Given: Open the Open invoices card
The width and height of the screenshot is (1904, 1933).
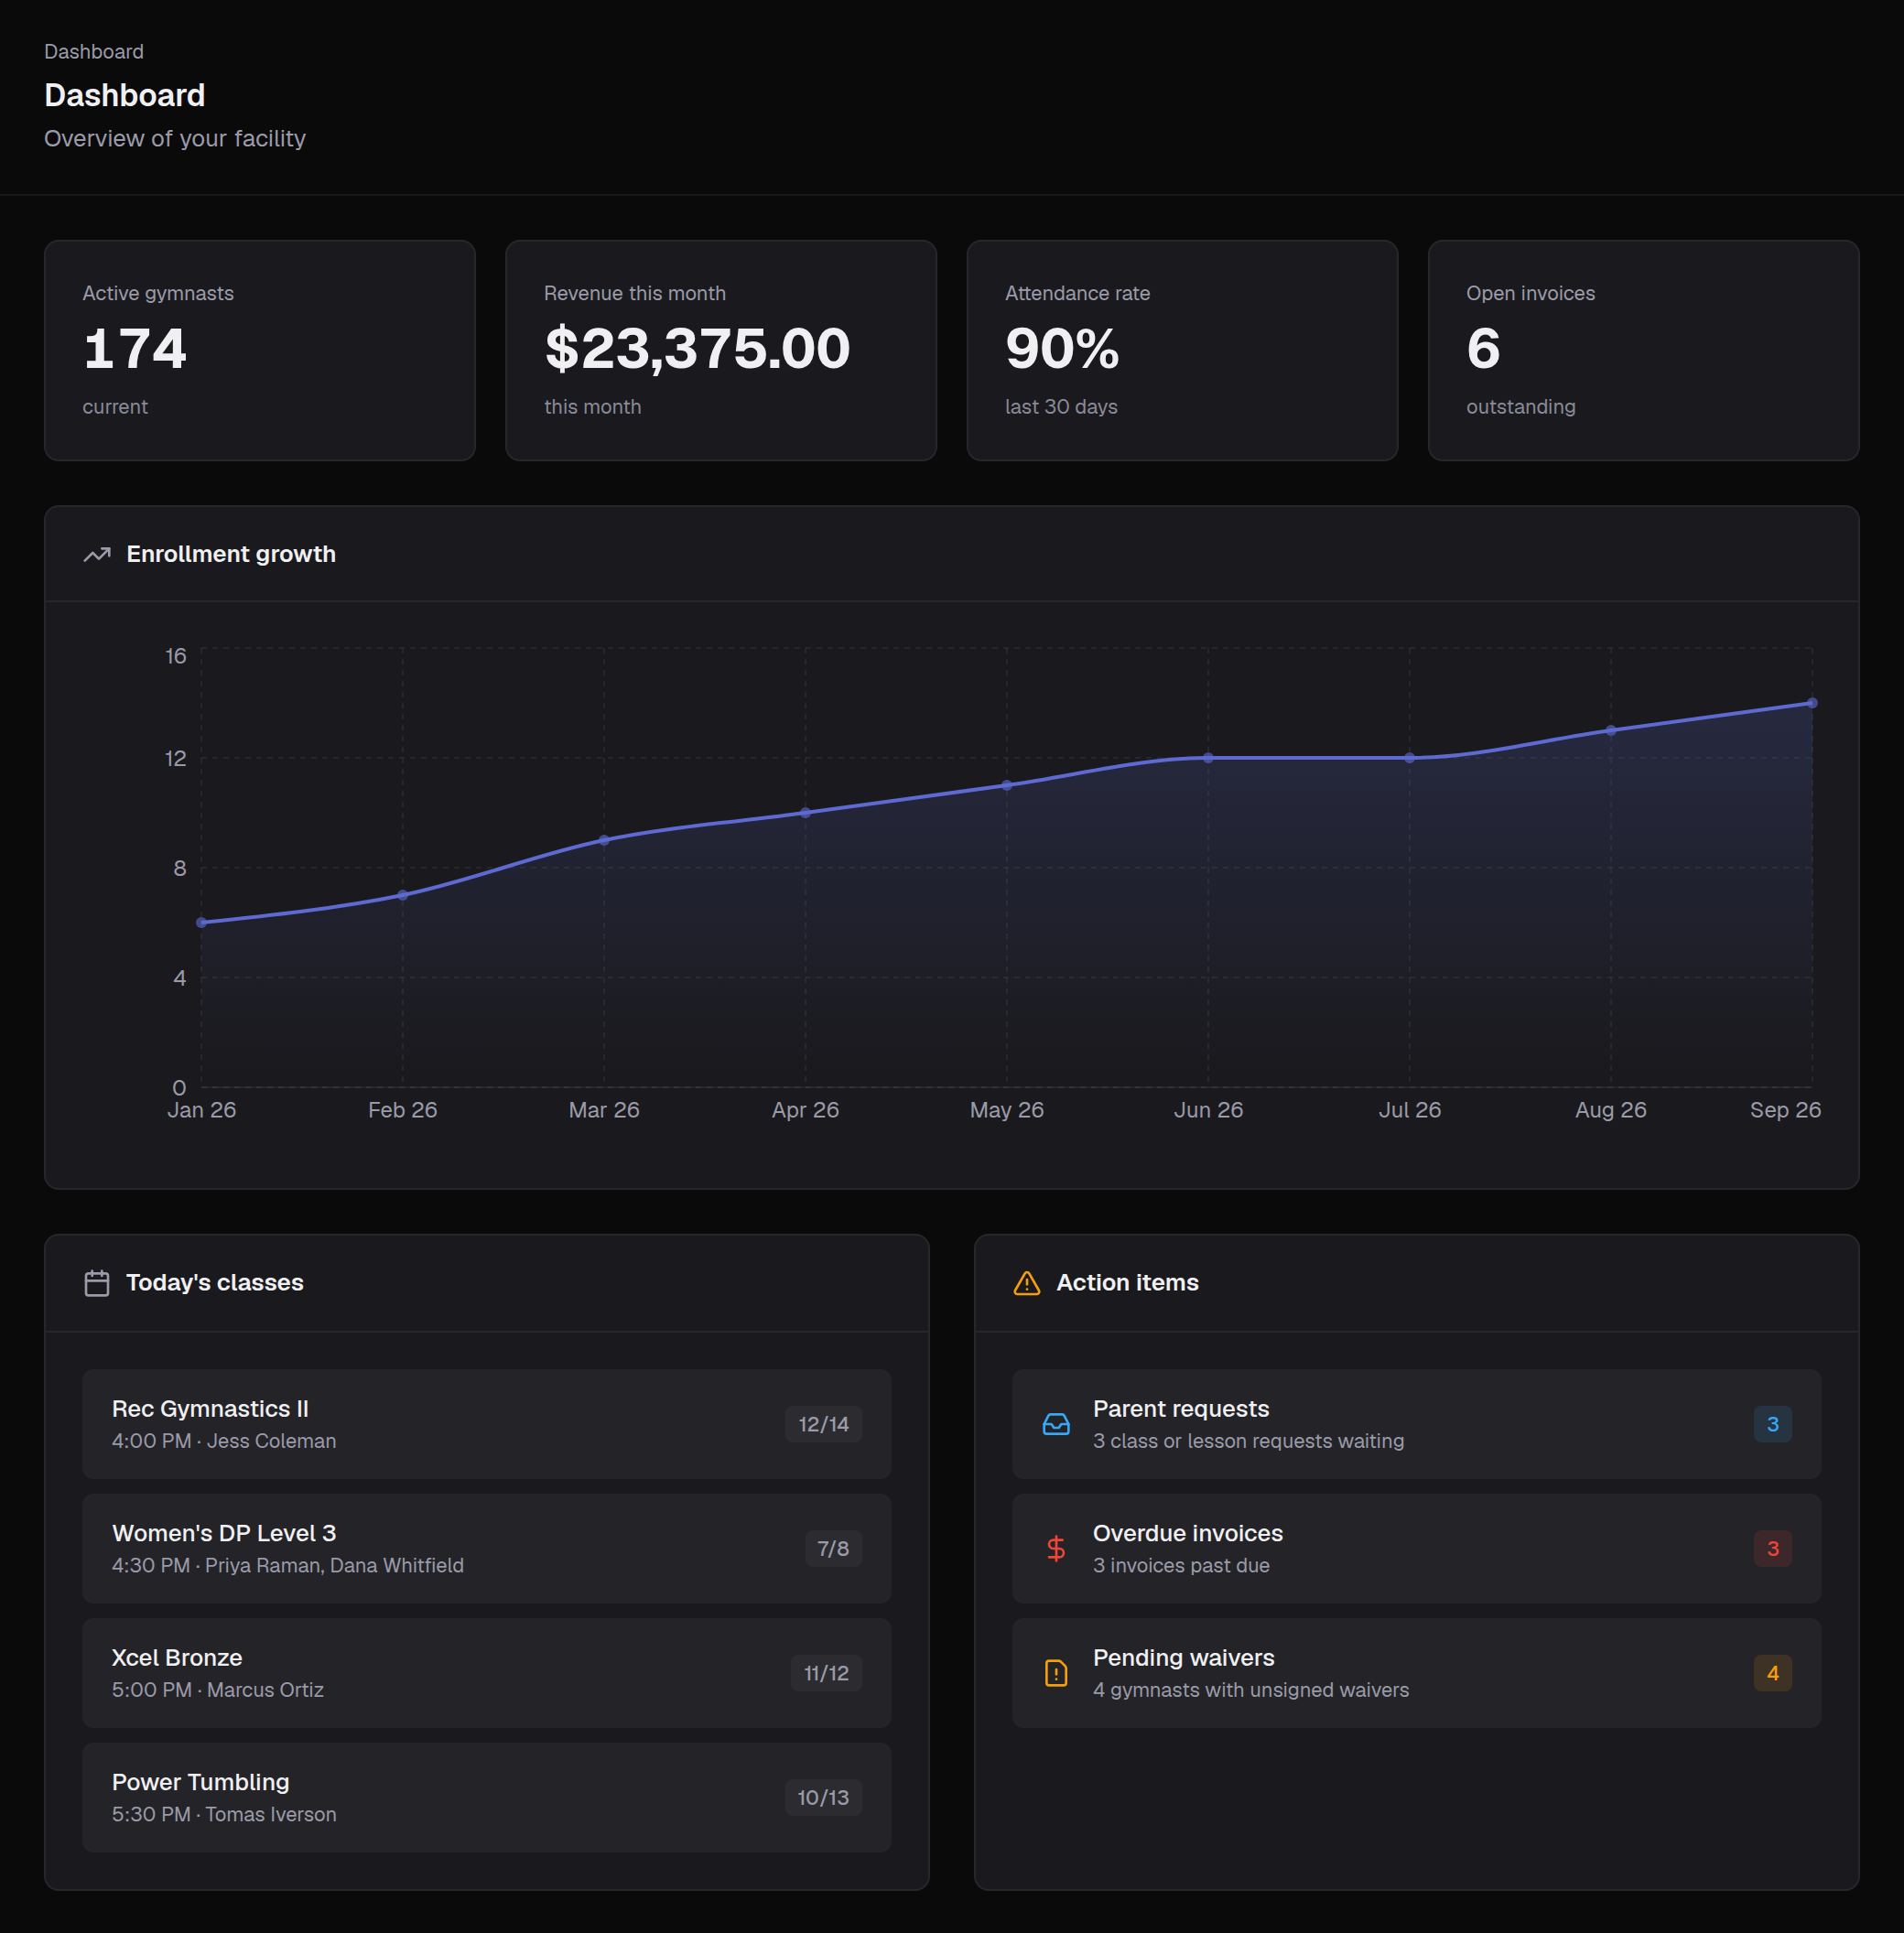Looking at the screenshot, I should [1643, 350].
